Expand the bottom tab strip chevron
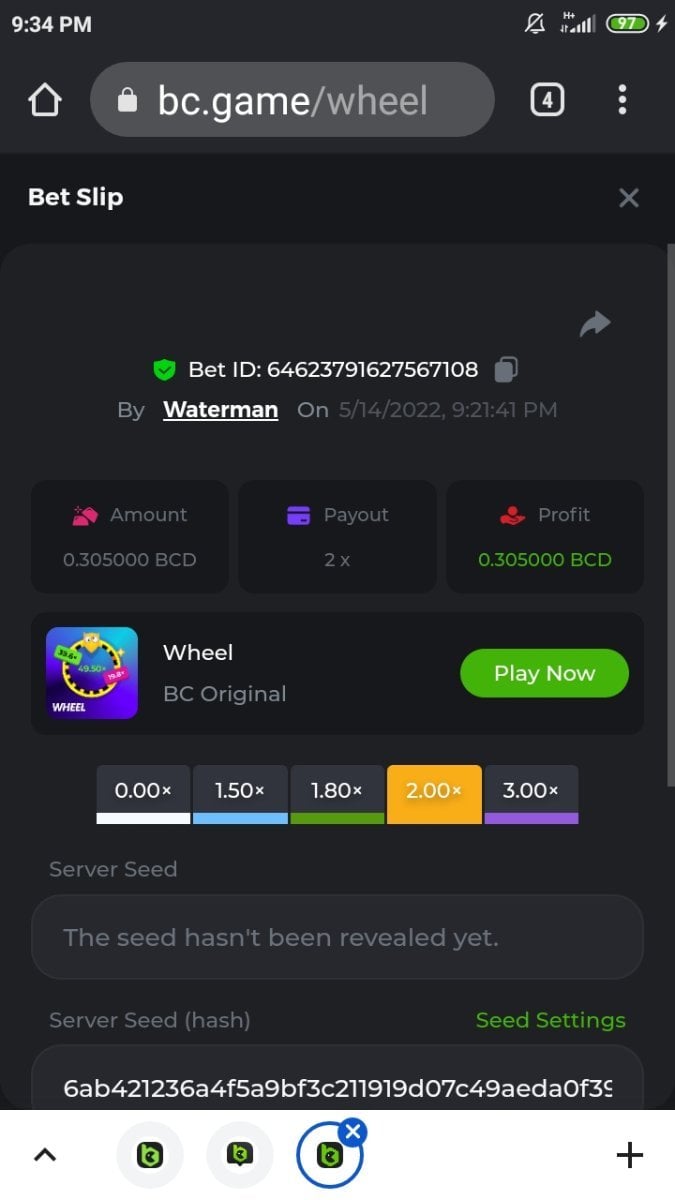 pyautogui.click(x=45, y=1155)
